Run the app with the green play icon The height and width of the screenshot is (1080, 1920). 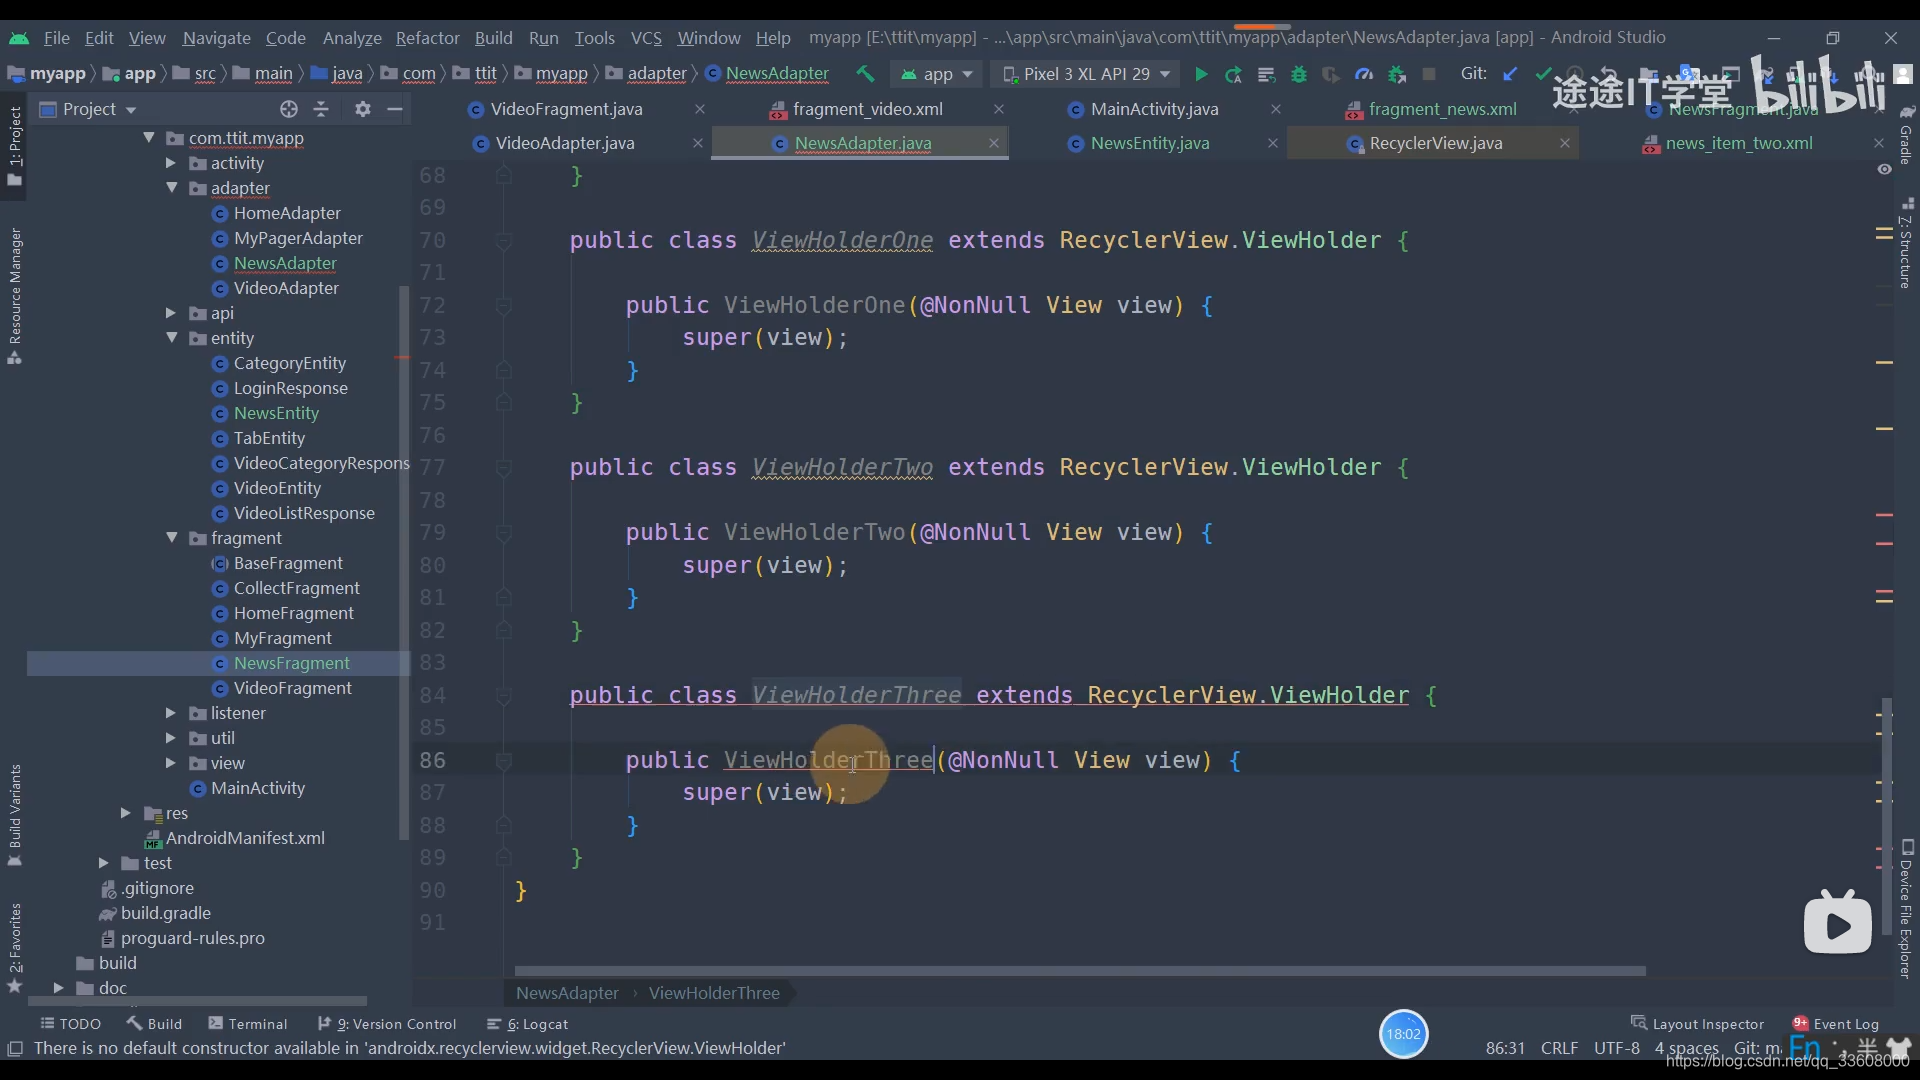(1201, 74)
